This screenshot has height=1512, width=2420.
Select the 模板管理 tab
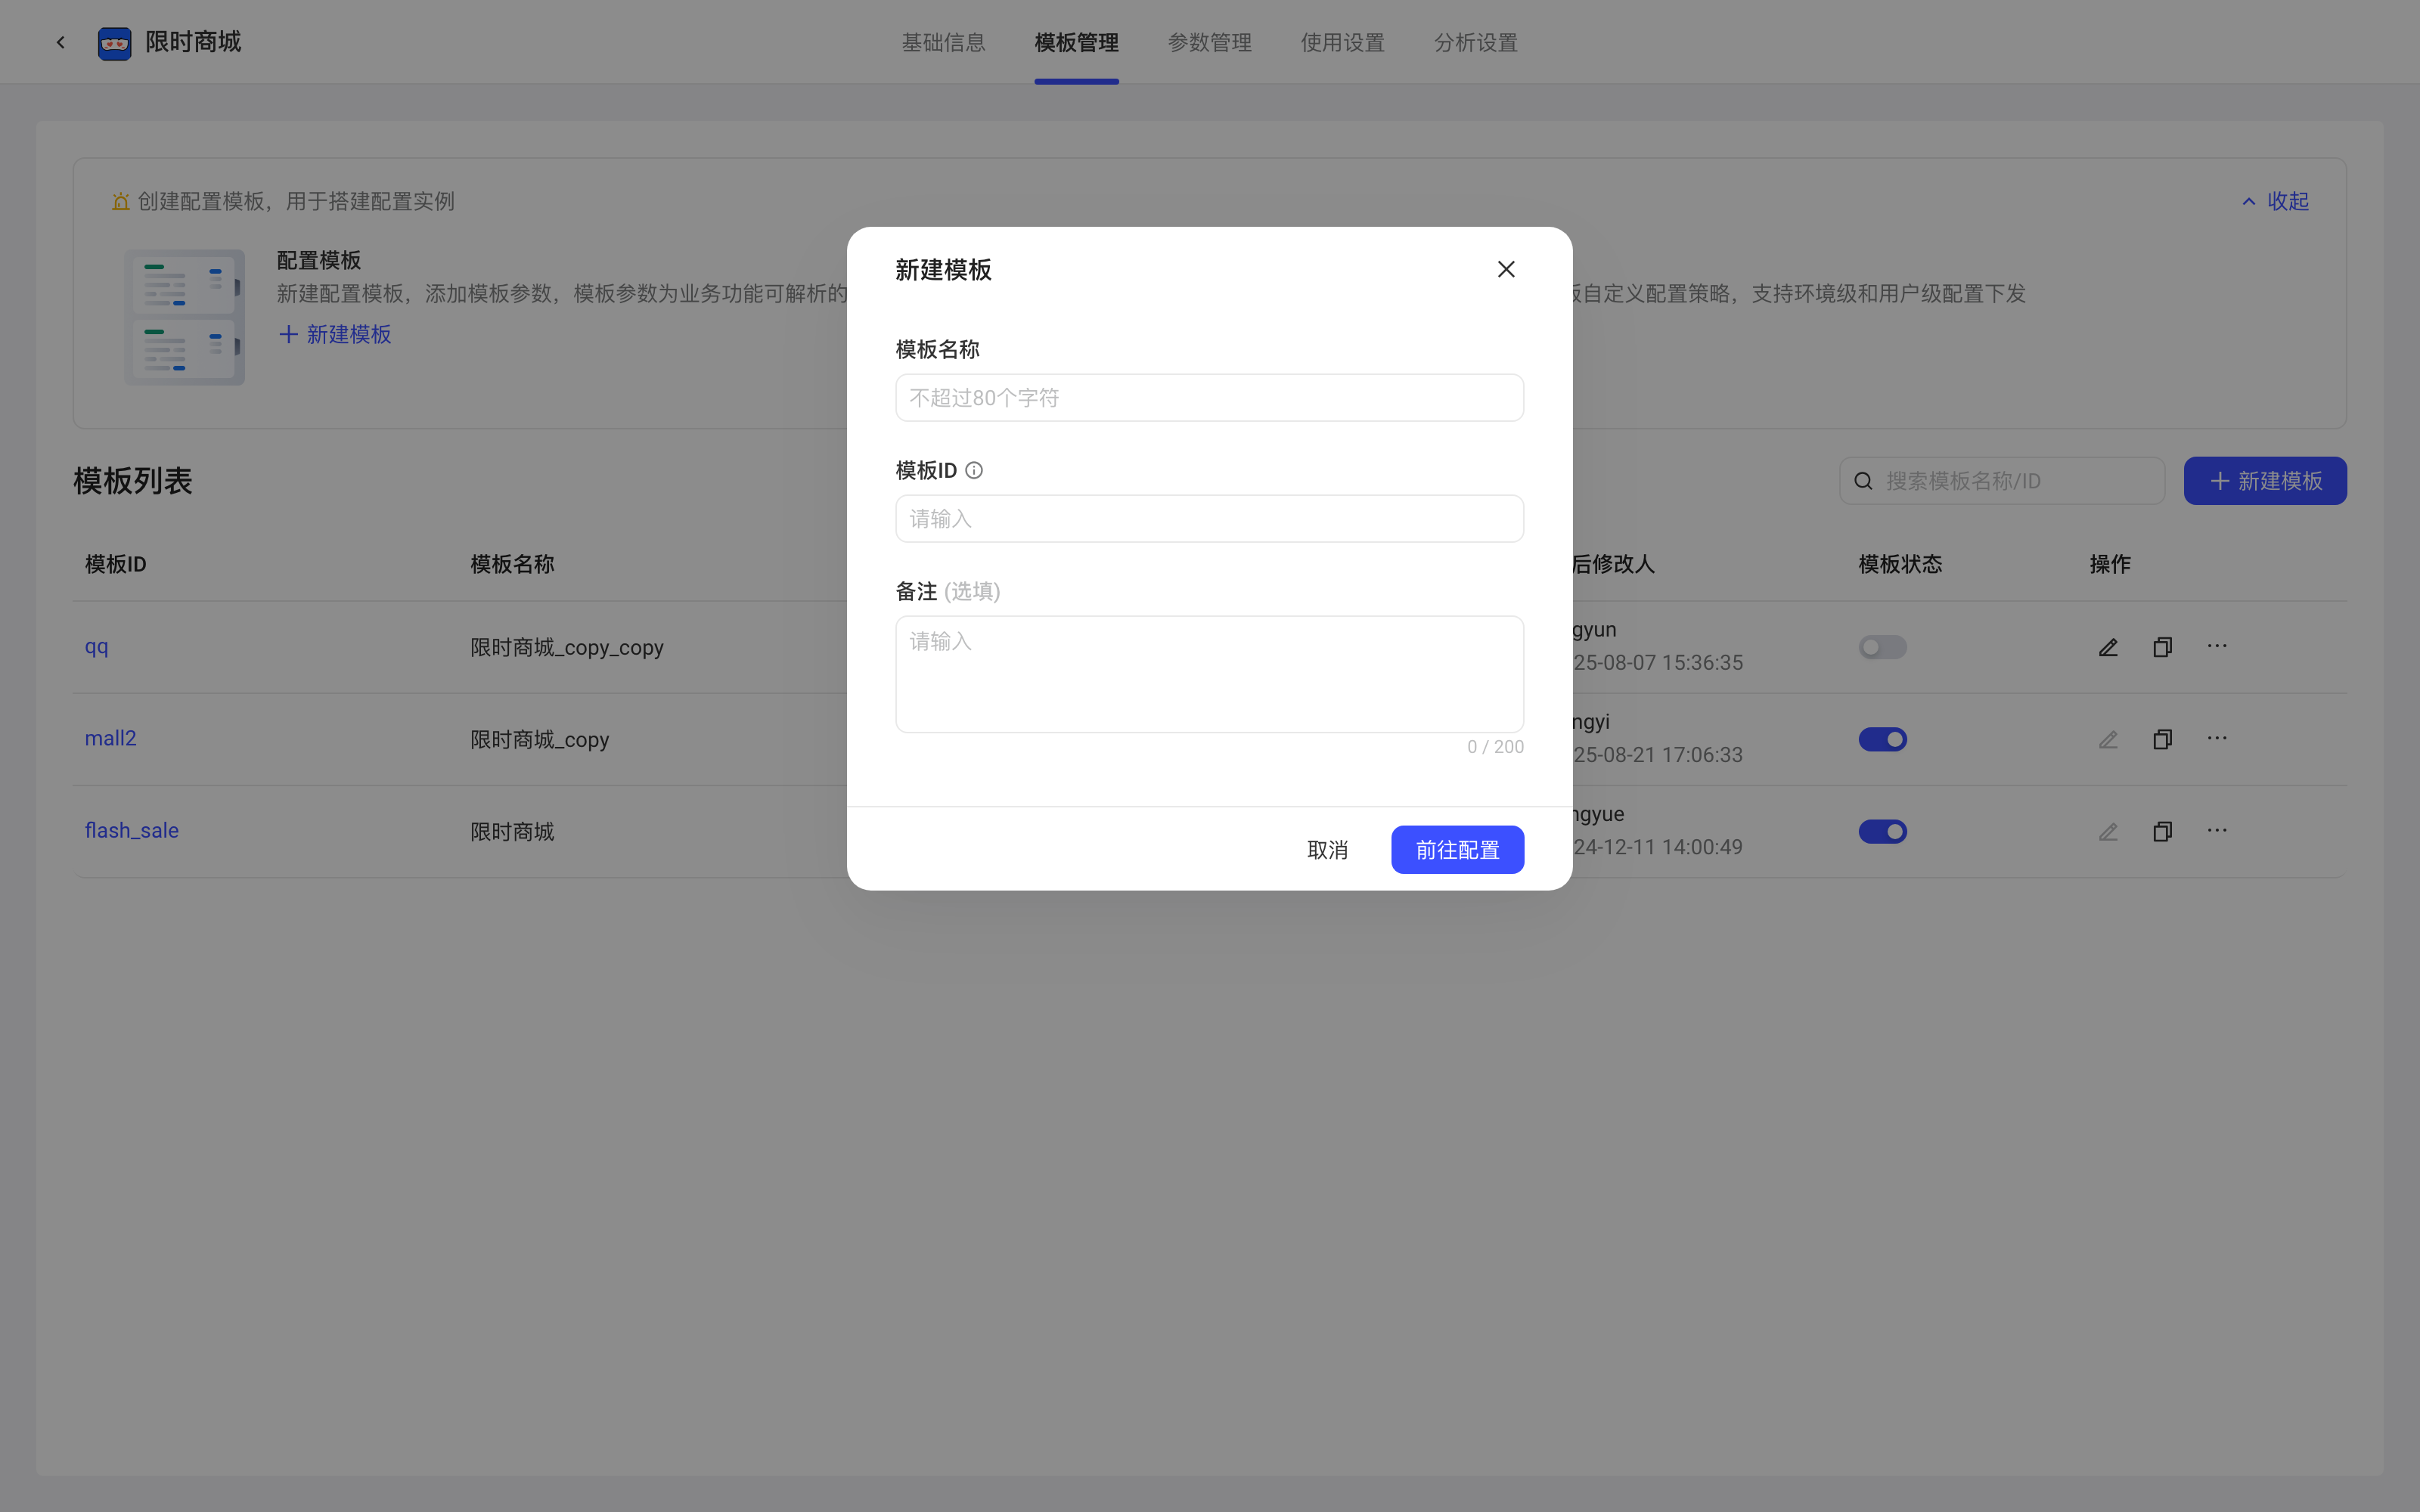(1076, 42)
